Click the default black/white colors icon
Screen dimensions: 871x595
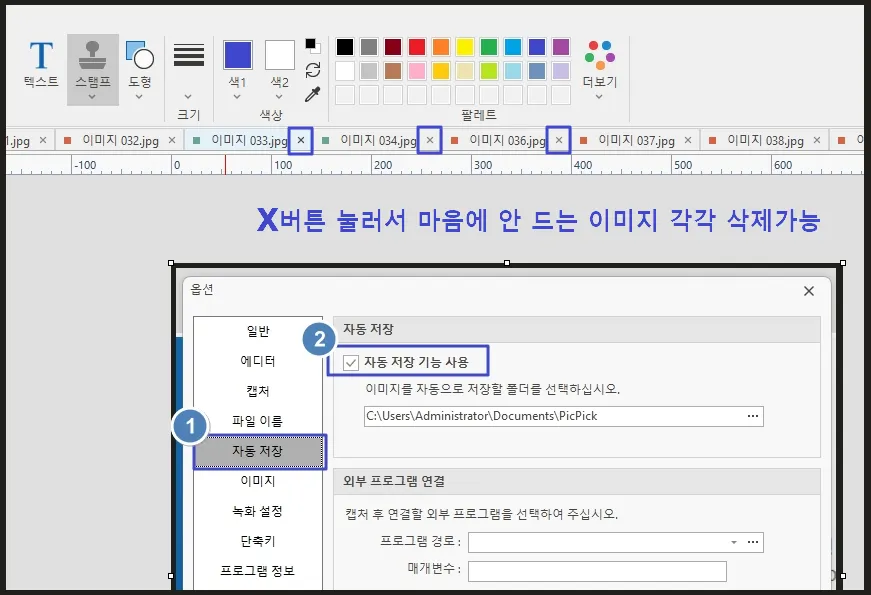click(313, 46)
